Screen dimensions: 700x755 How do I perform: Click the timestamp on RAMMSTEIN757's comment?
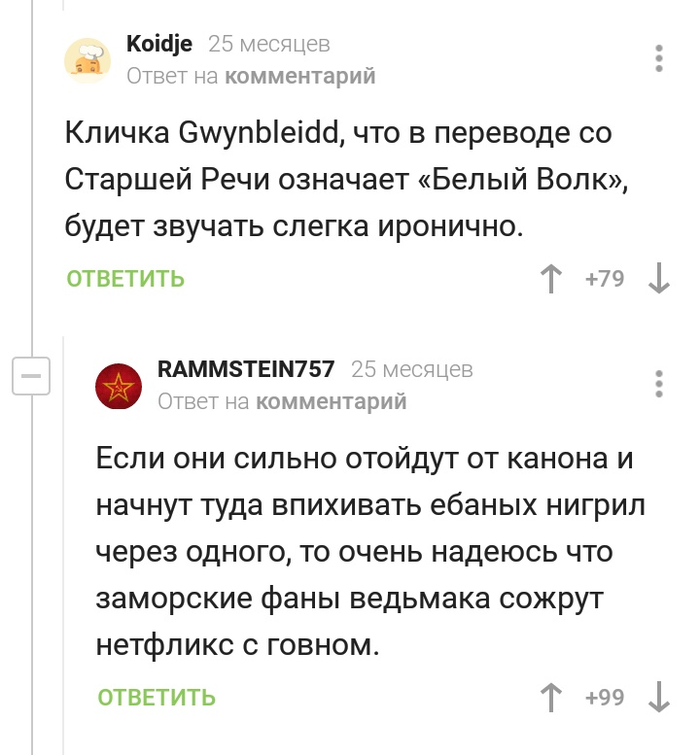point(412,369)
